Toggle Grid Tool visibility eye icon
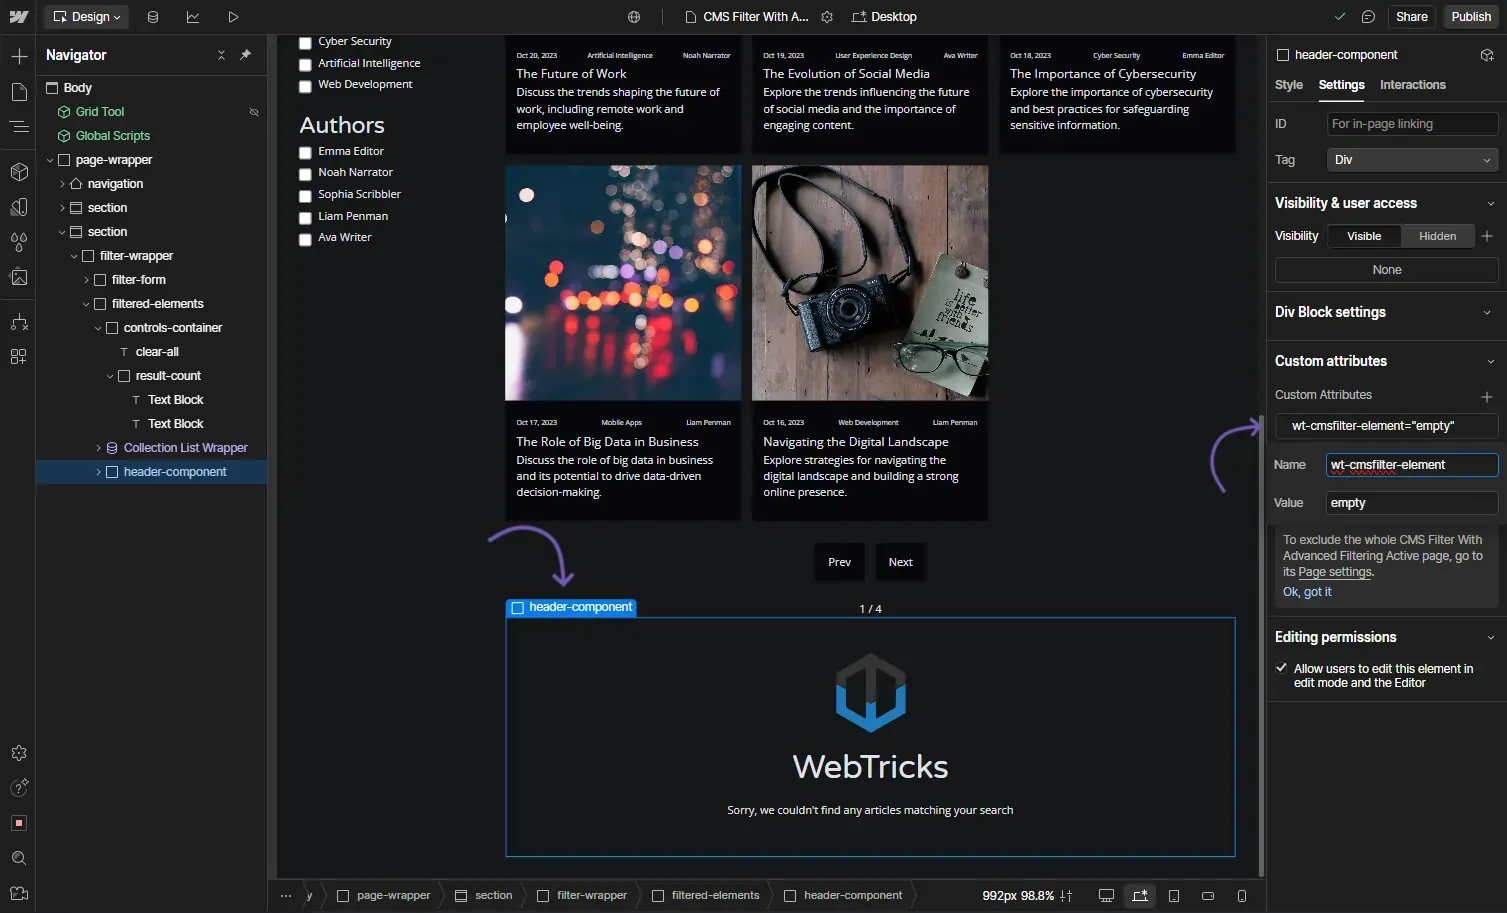Image resolution: width=1507 pixels, height=913 pixels. click(254, 112)
